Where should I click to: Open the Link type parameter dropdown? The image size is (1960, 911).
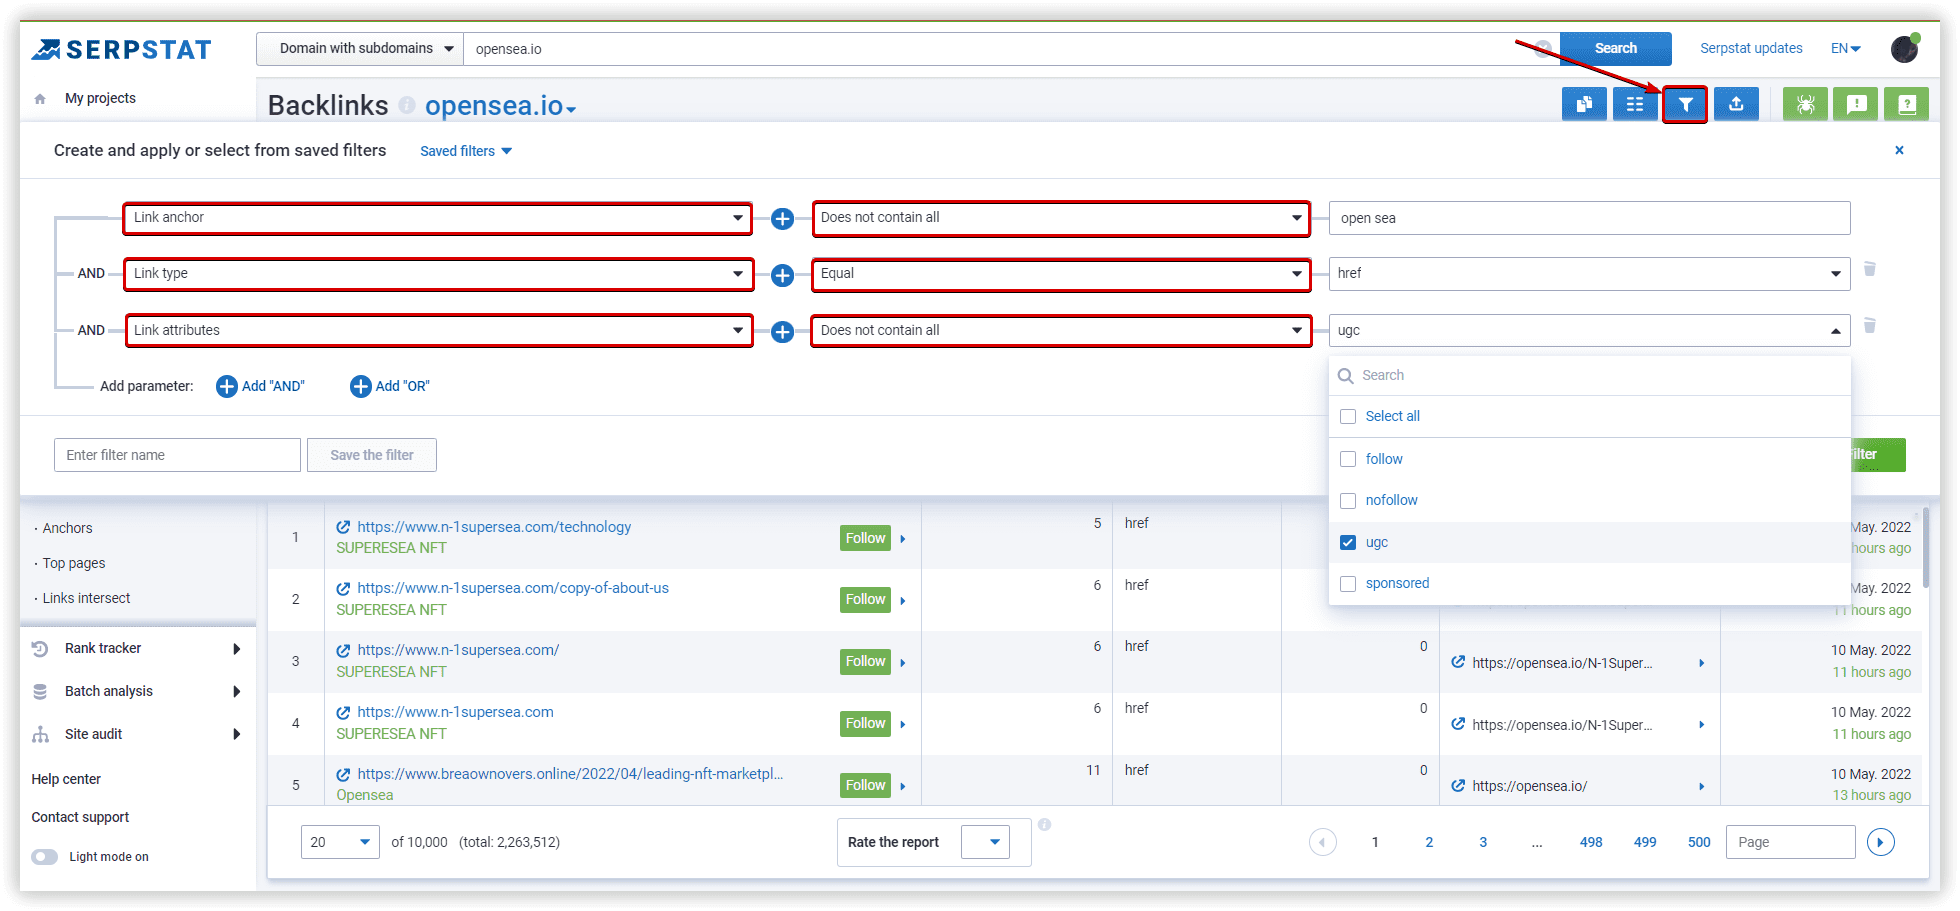tap(438, 274)
